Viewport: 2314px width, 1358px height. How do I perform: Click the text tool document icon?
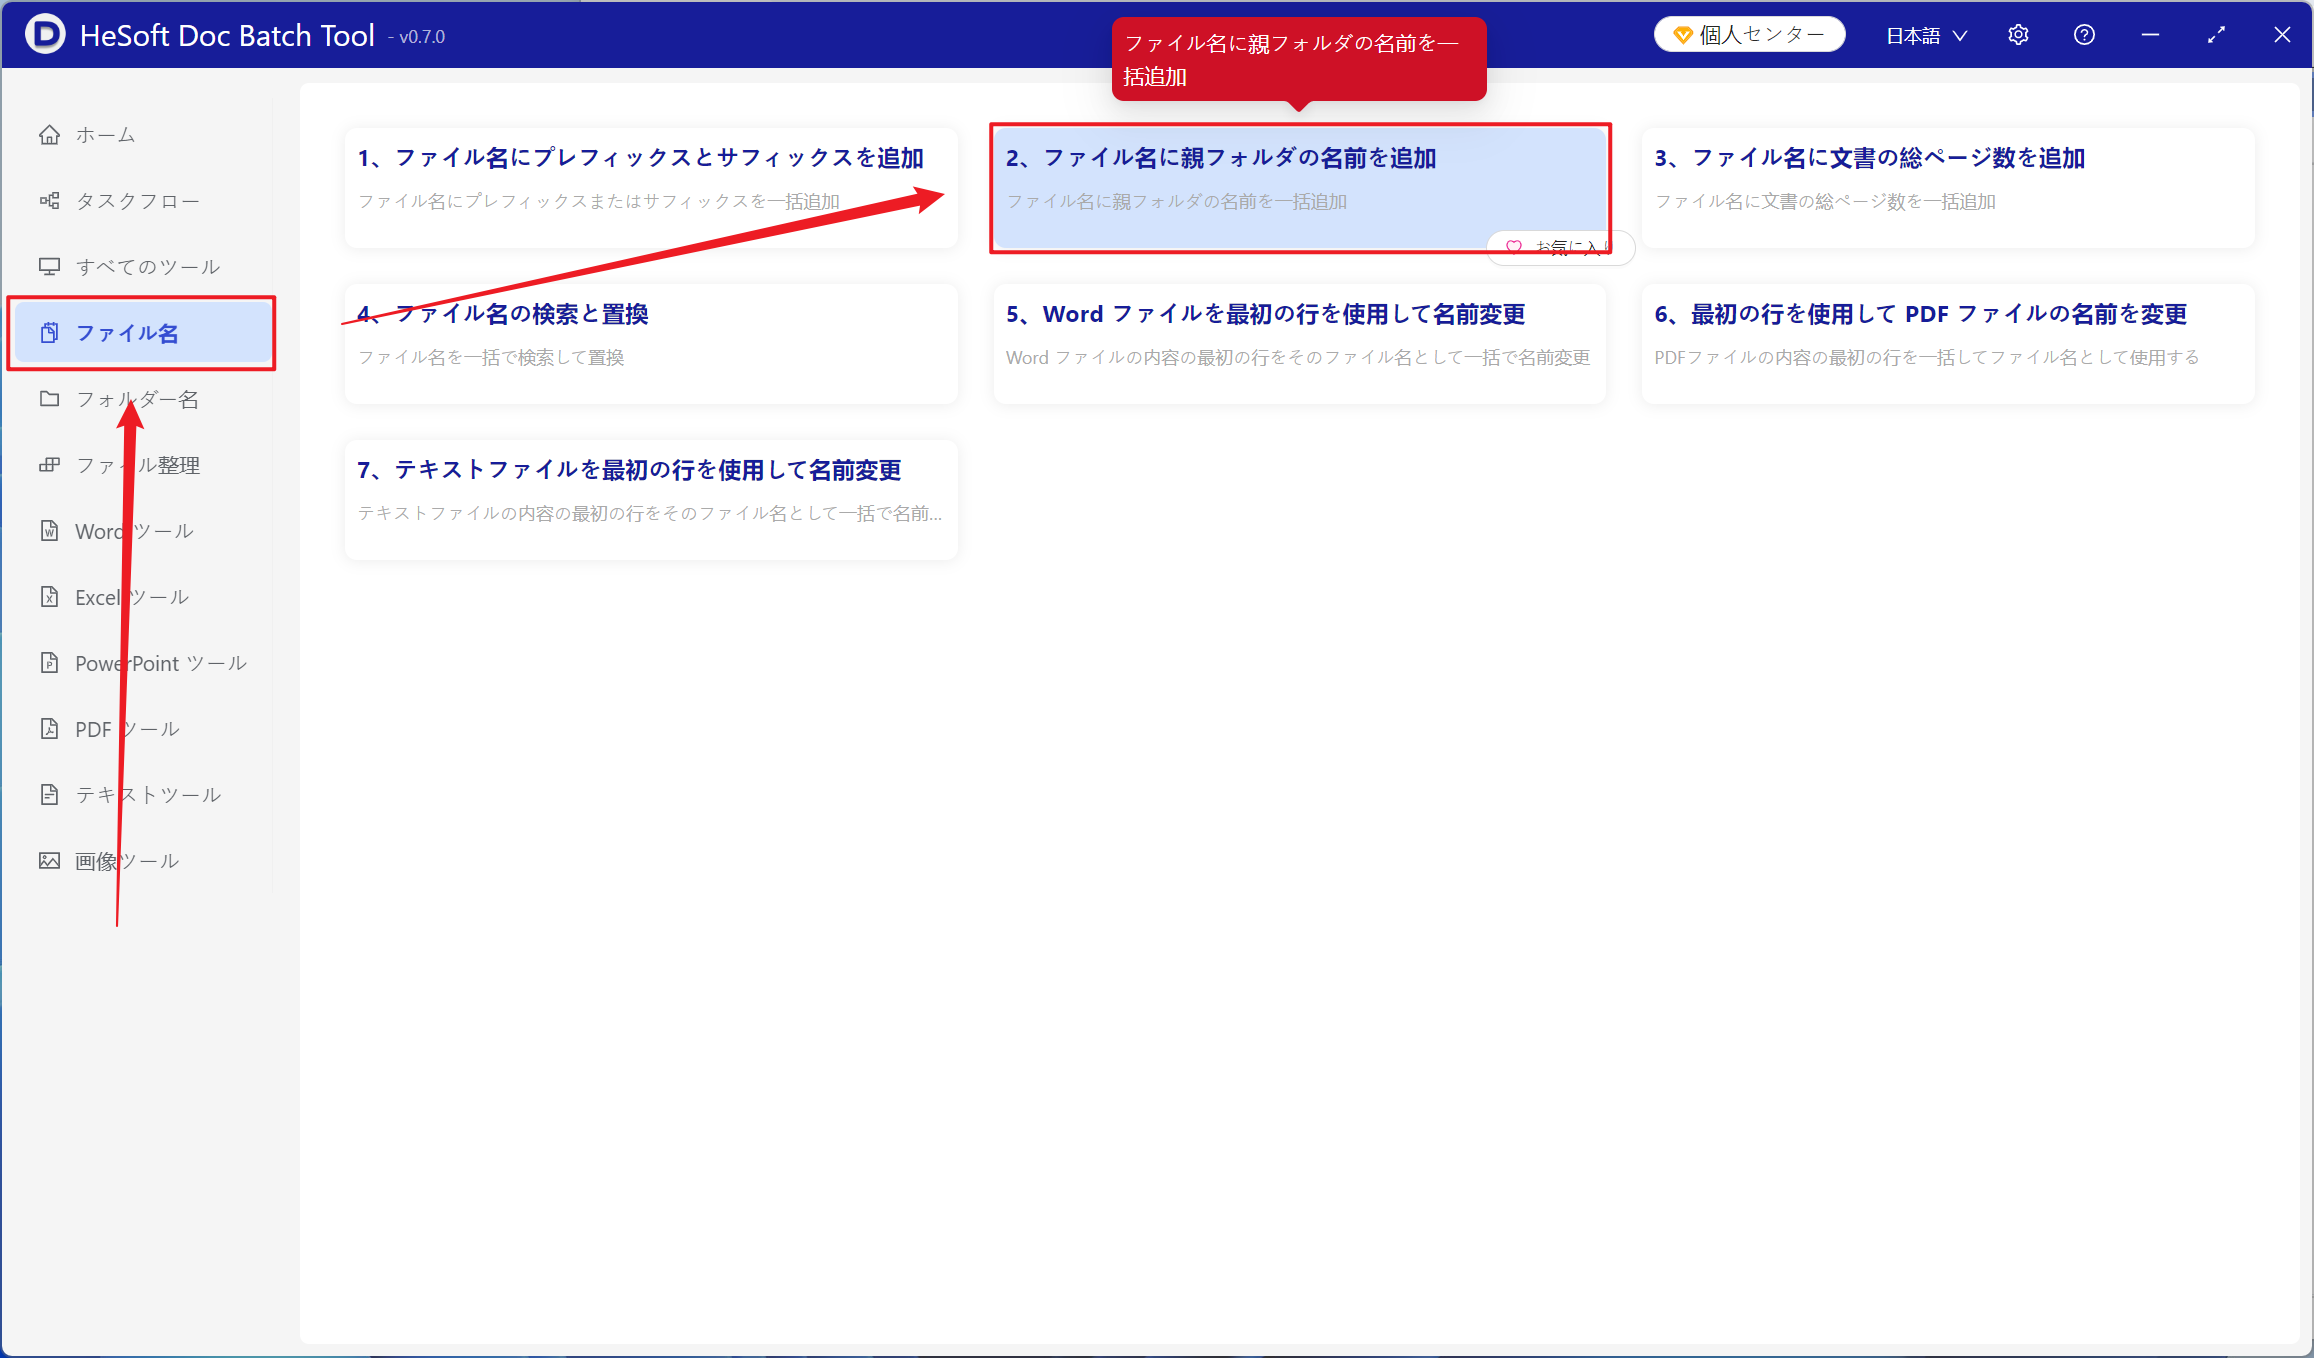tap(49, 795)
